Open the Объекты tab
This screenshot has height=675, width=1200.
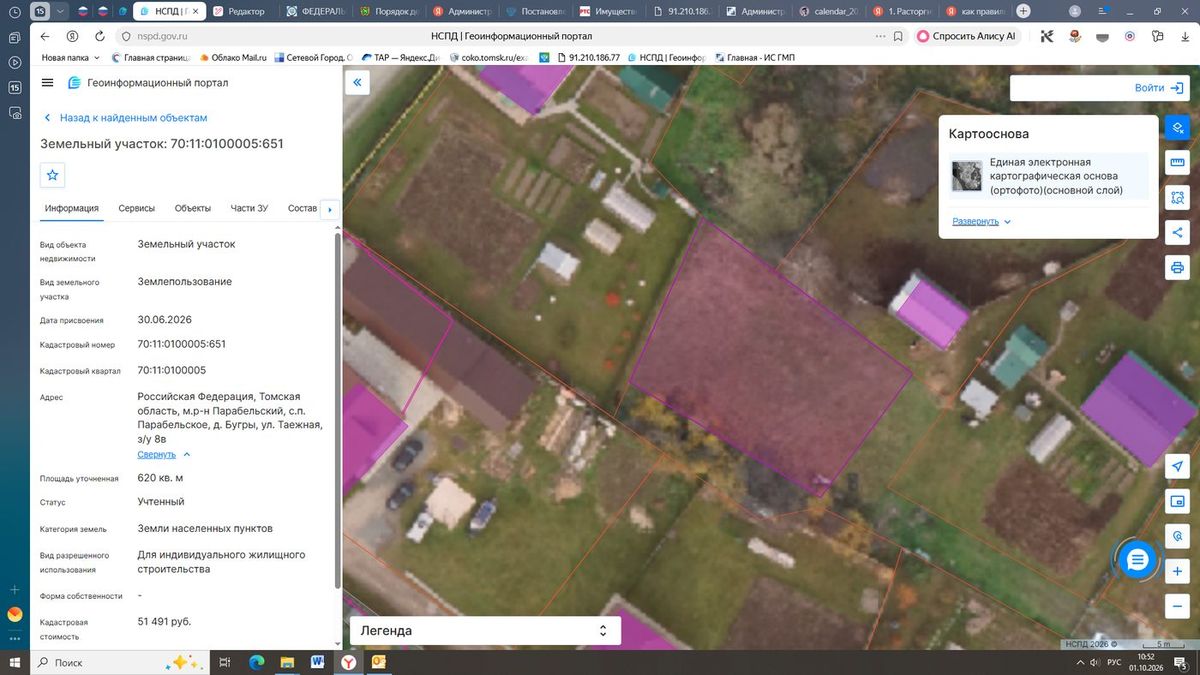pos(193,208)
